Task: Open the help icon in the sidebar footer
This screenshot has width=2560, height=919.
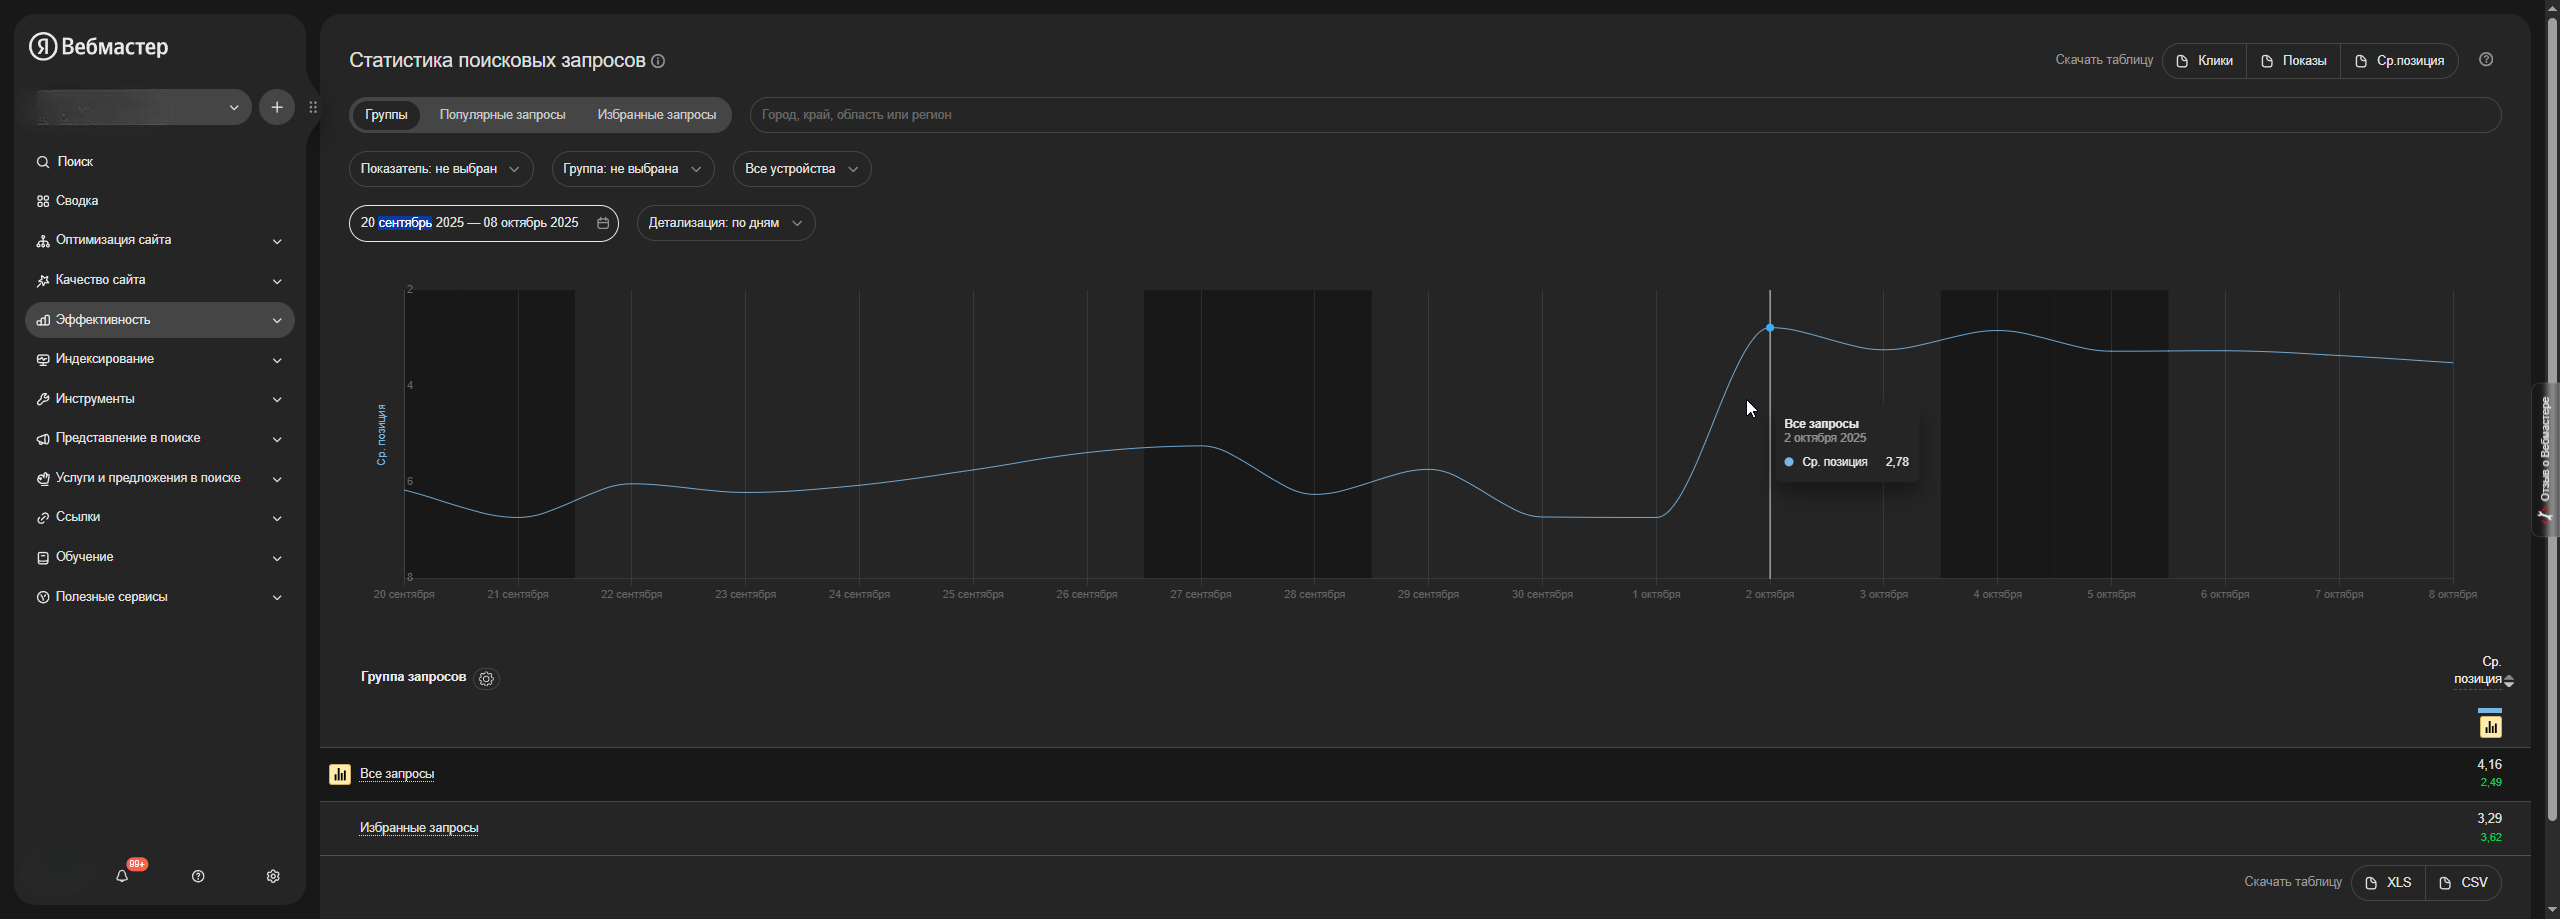Action: (198, 876)
